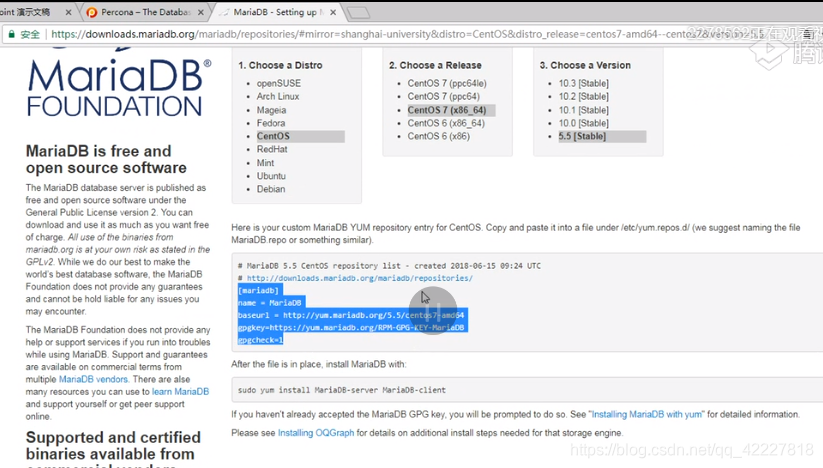823x468 pixels.
Task: Click the repository list comment line with created date
Action: [x=389, y=266]
